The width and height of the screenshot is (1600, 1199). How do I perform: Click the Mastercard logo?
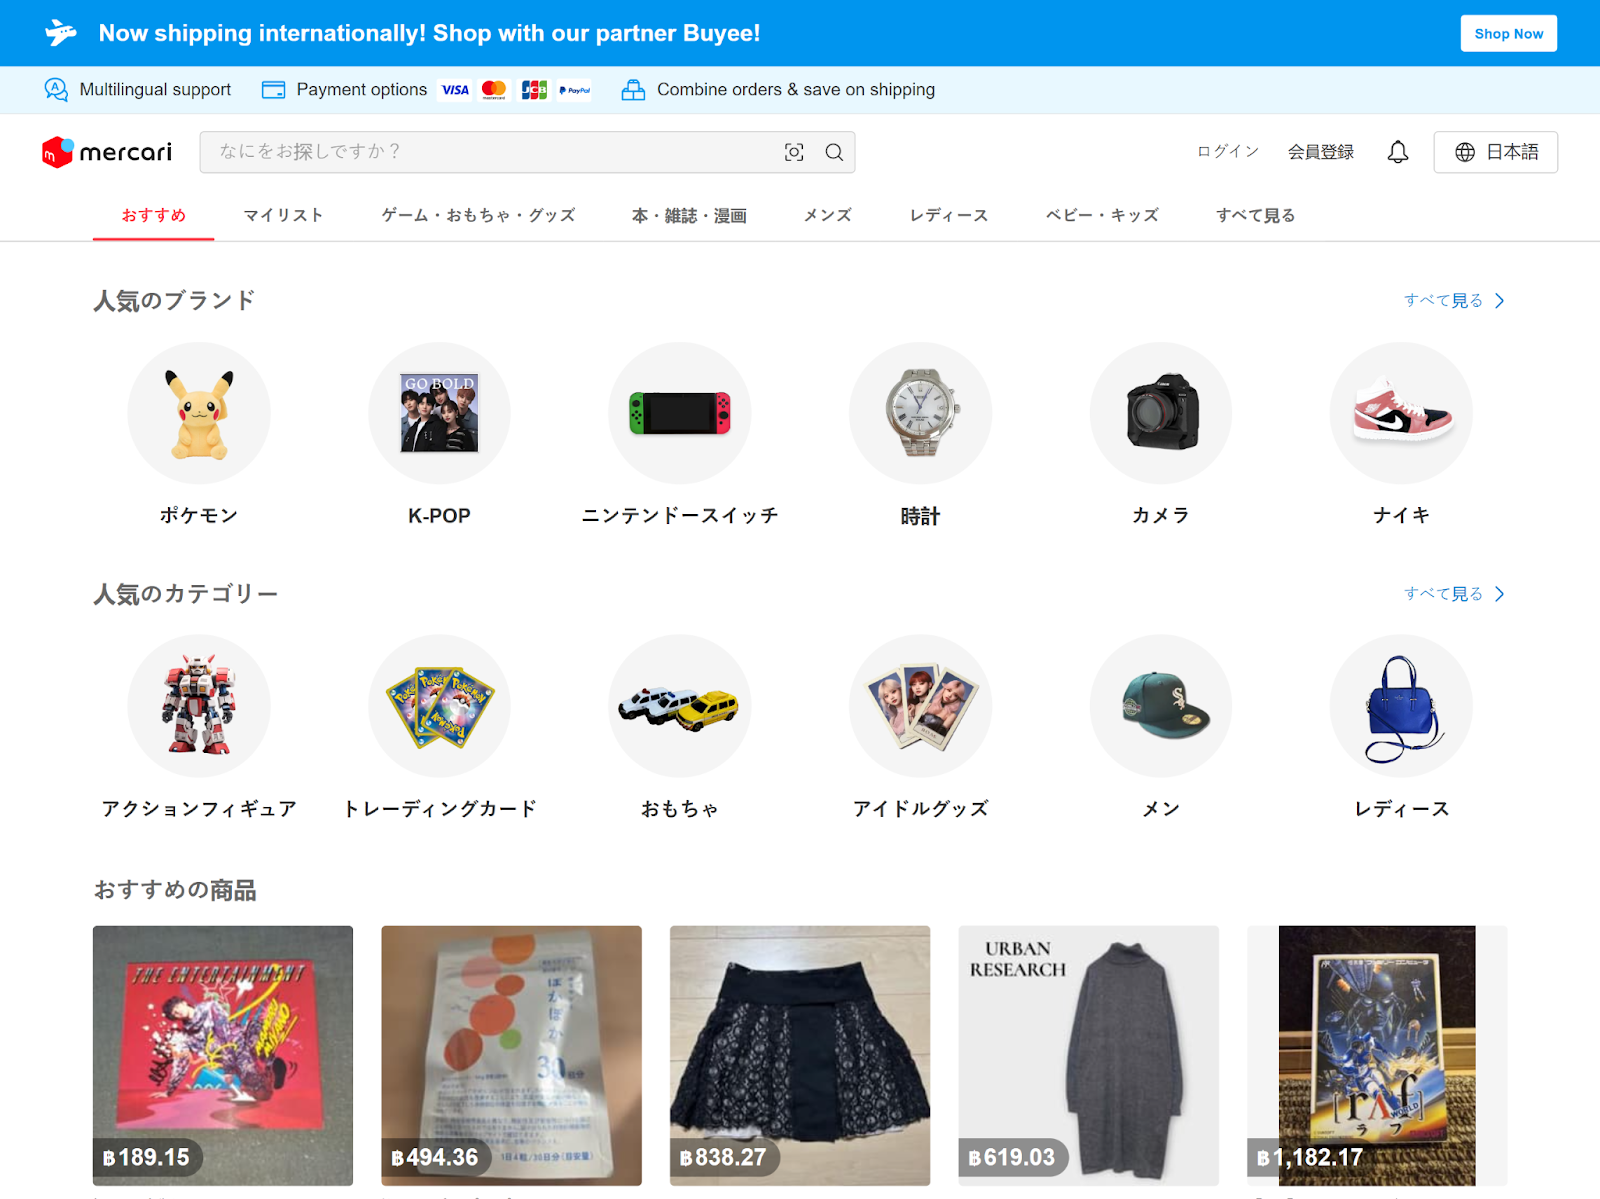494,90
